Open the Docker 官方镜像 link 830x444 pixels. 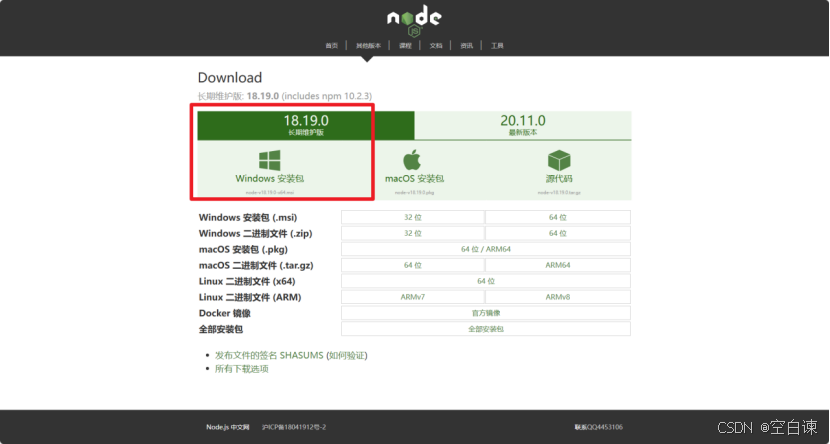coord(486,313)
